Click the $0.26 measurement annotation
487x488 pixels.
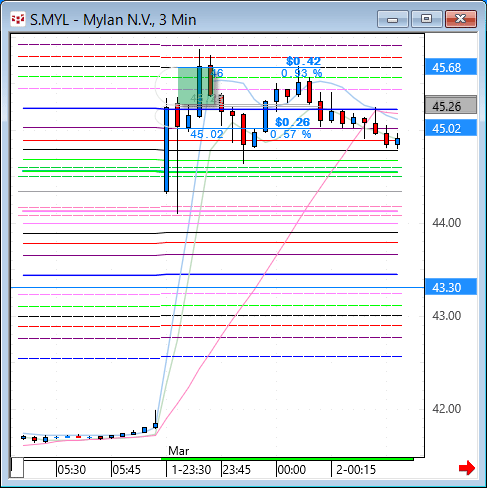[292, 122]
